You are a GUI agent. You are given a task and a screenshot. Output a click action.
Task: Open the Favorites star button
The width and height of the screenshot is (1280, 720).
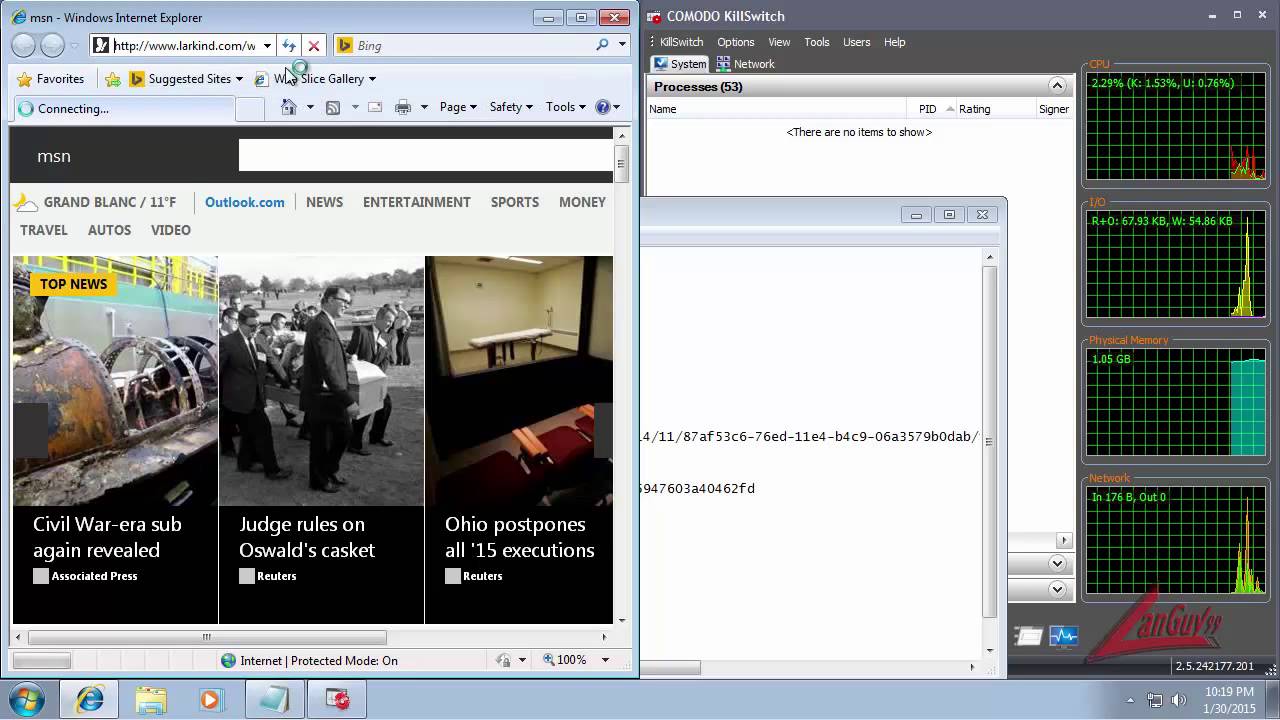pyautogui.click(x=51, y=79)
